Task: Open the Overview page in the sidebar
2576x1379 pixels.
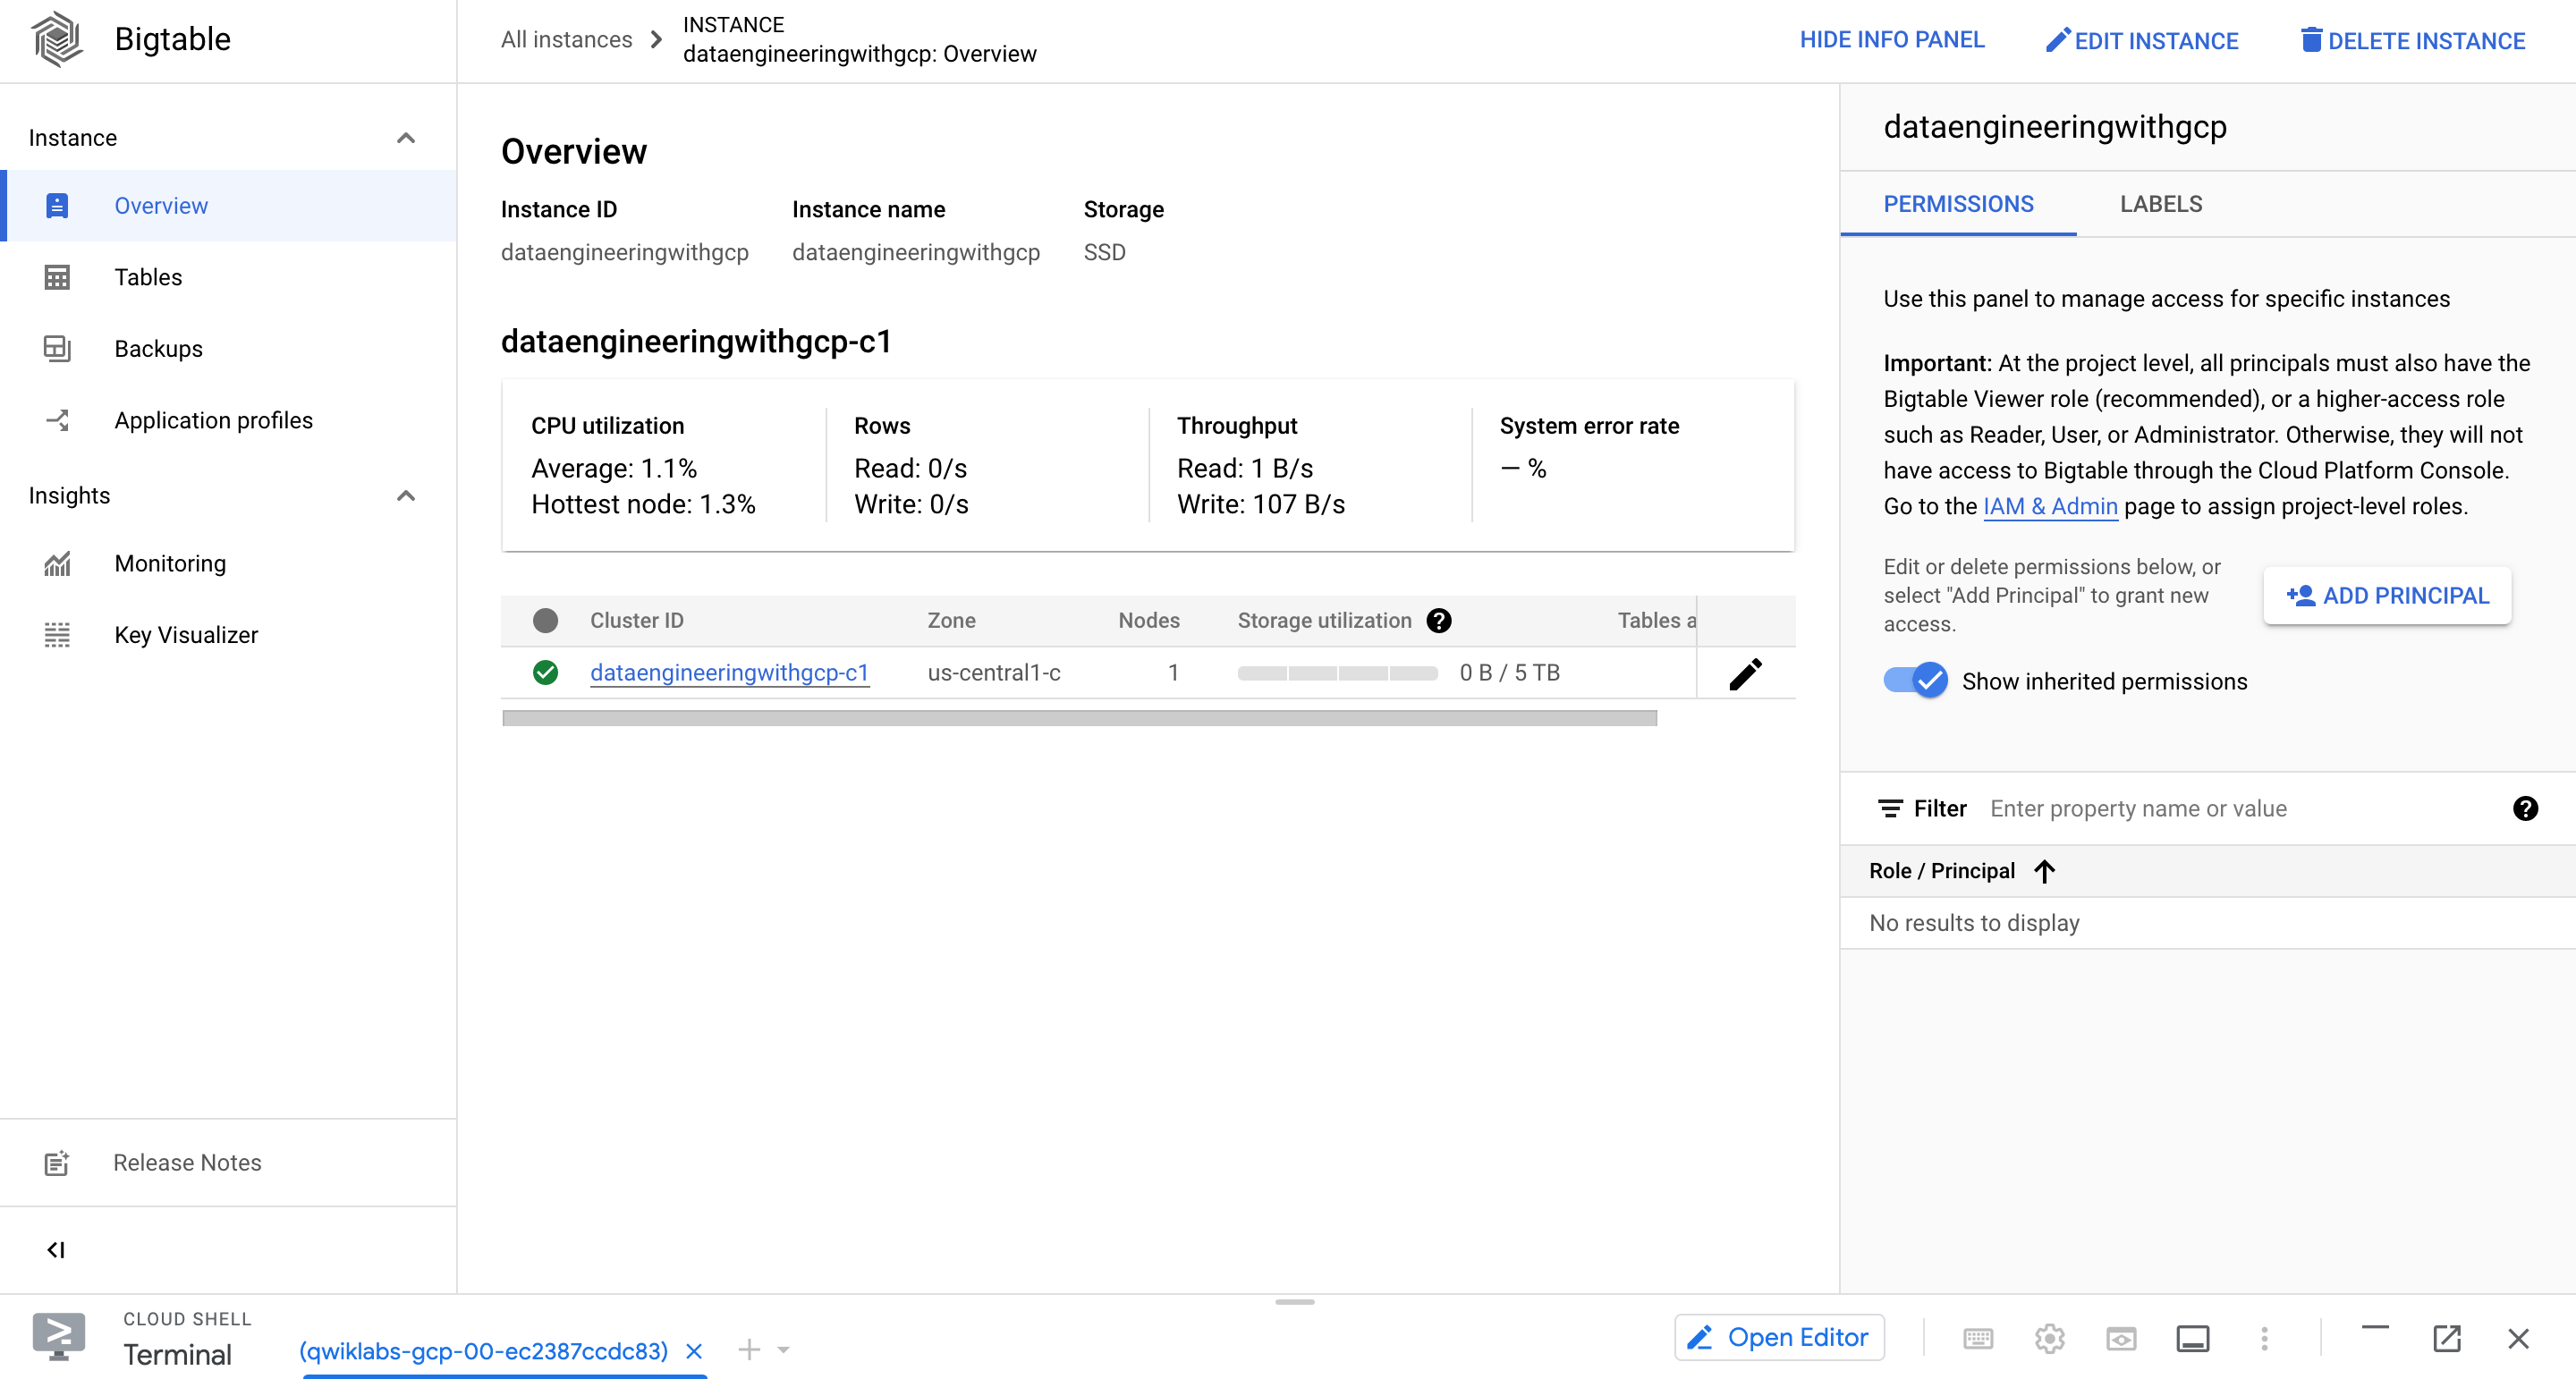Action: tap(229, 205)
